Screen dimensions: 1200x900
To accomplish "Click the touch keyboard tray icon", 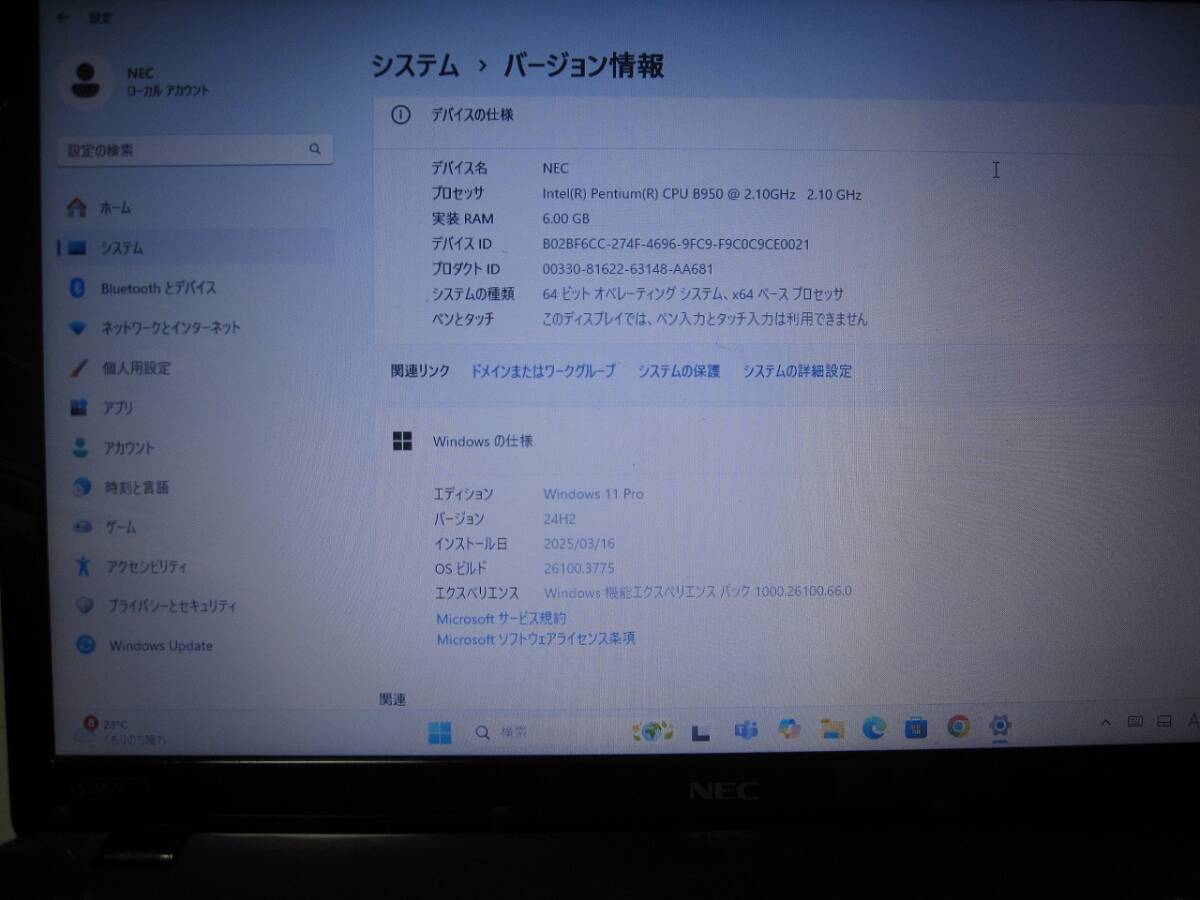I will [1135, 721].
